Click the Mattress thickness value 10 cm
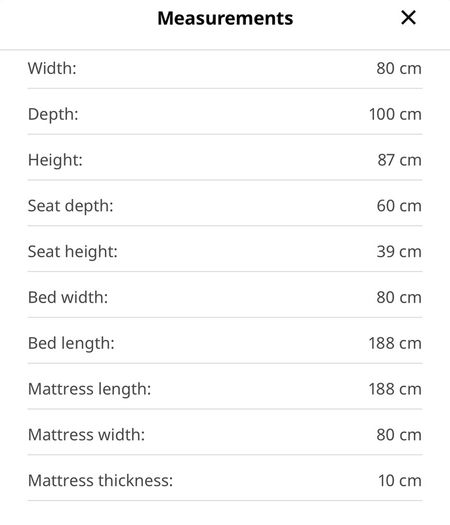This screenshot has height=525, width=450. (400, 480)
